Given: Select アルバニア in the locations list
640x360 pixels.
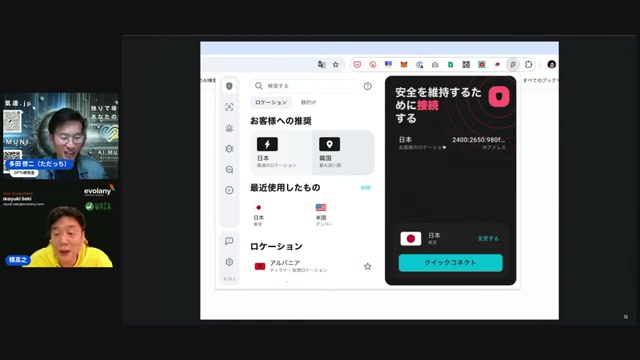Looking at the screenshot, I should [312, 266].
